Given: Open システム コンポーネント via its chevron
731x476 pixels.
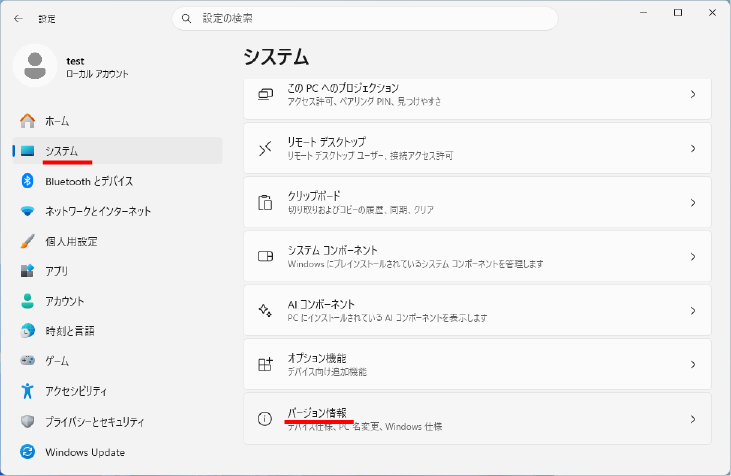Looking at the screenshot, I should [693, 257].
